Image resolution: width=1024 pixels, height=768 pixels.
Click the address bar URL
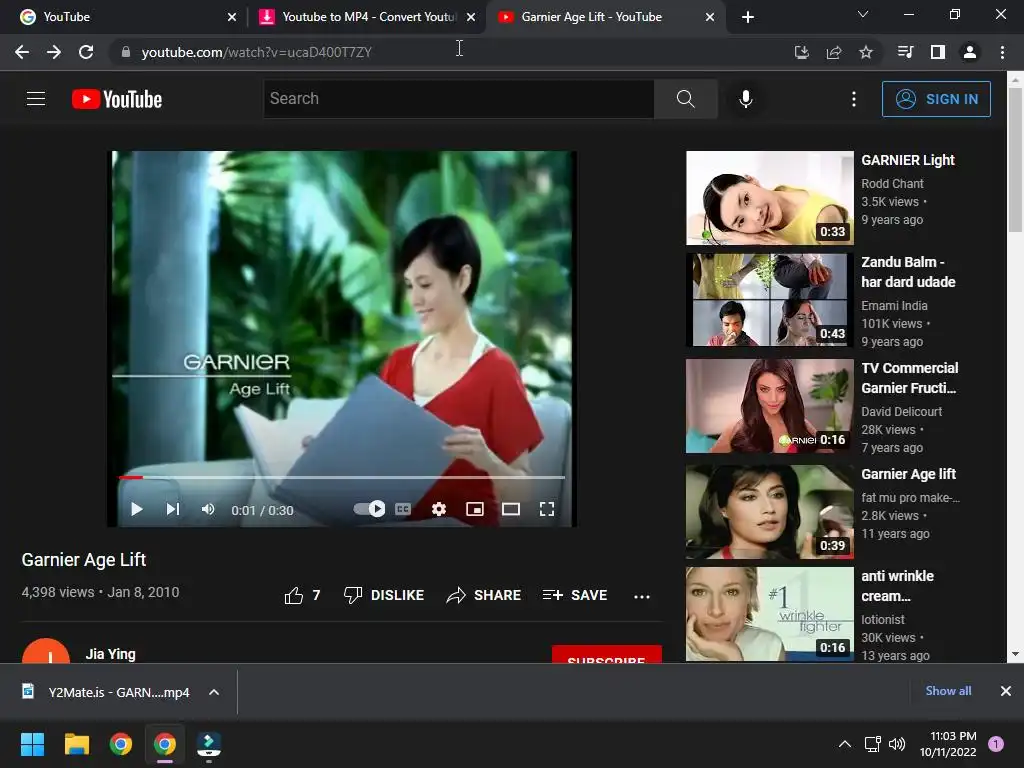(257, 52)
